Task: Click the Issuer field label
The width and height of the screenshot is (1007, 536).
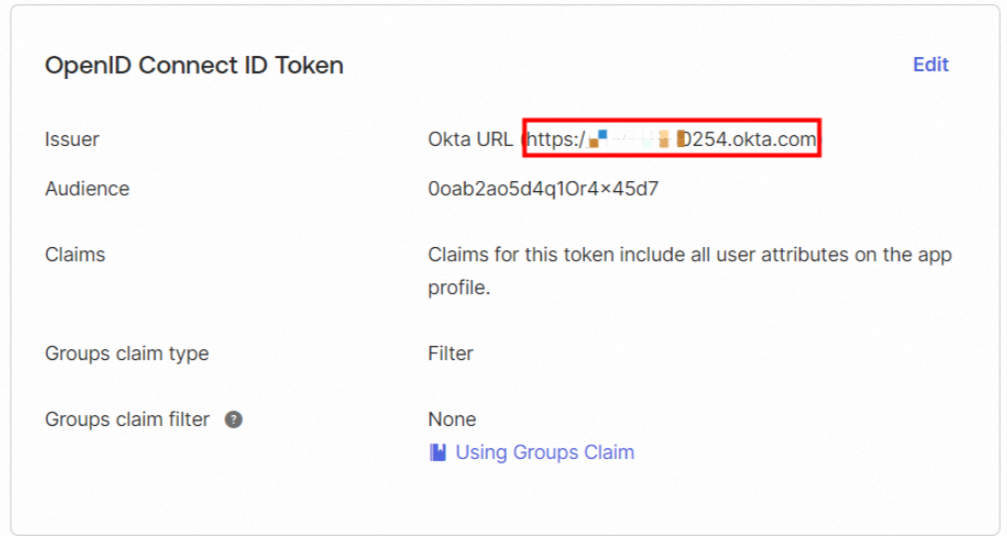Action: tap(72, 139)
